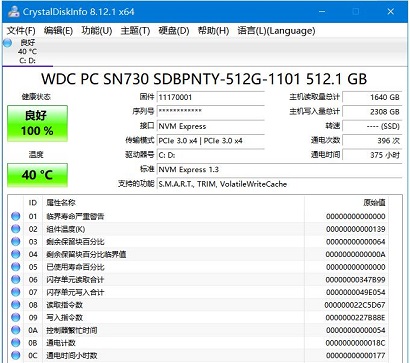This screenshot has height=363, width=410.
Task: Click the status orb for attribute 0A
Action: 16,330
